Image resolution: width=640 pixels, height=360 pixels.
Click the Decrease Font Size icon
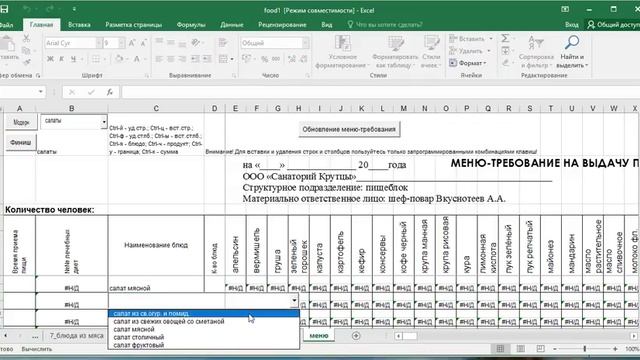pos(144,43)
